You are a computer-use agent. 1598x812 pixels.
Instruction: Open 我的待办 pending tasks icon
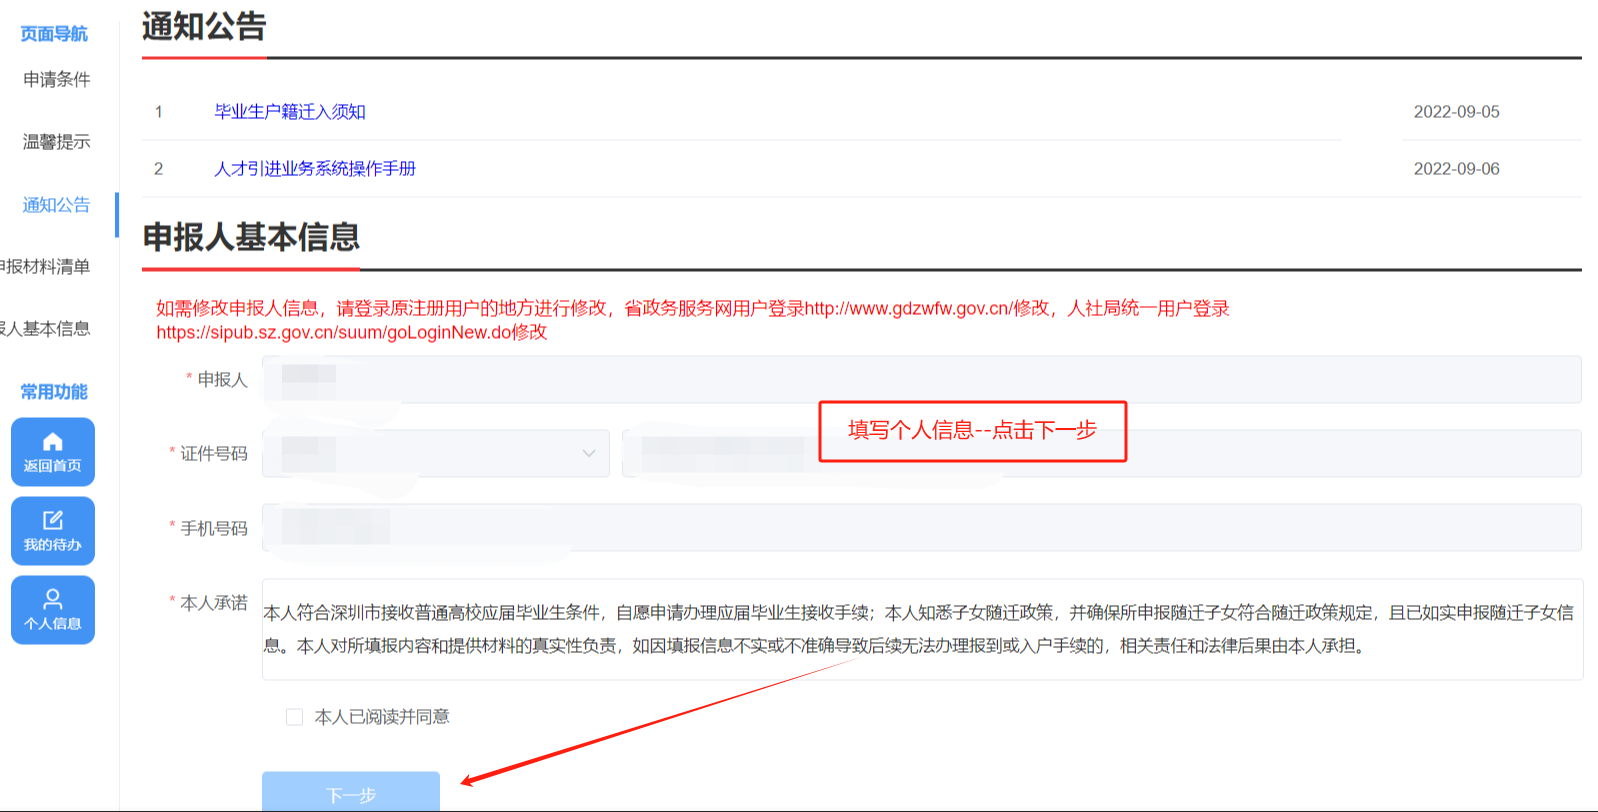(53, 531)
